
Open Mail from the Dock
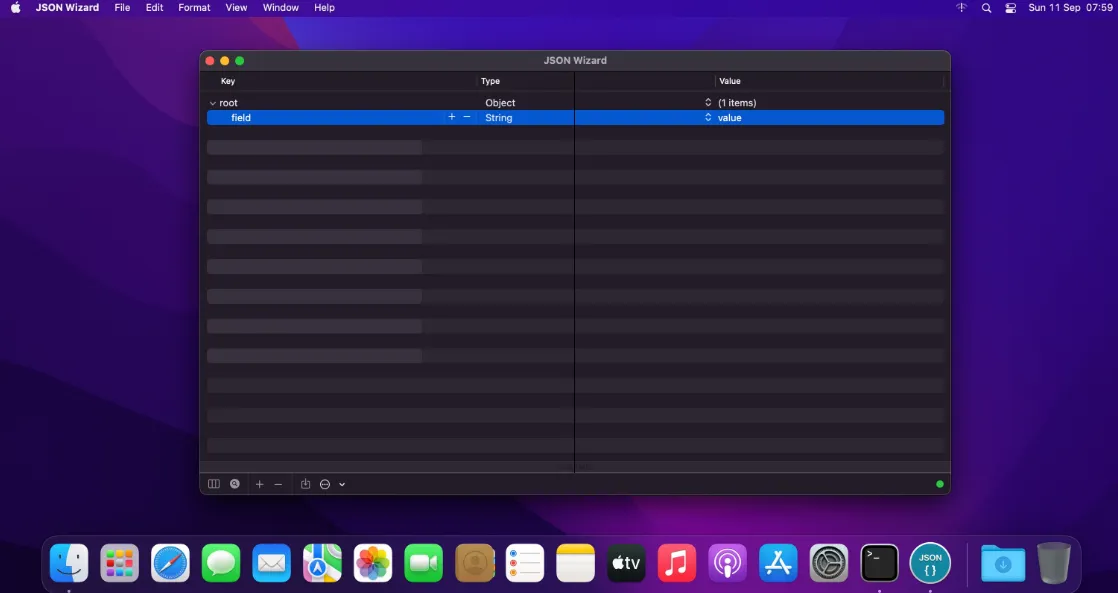(272, 563)
